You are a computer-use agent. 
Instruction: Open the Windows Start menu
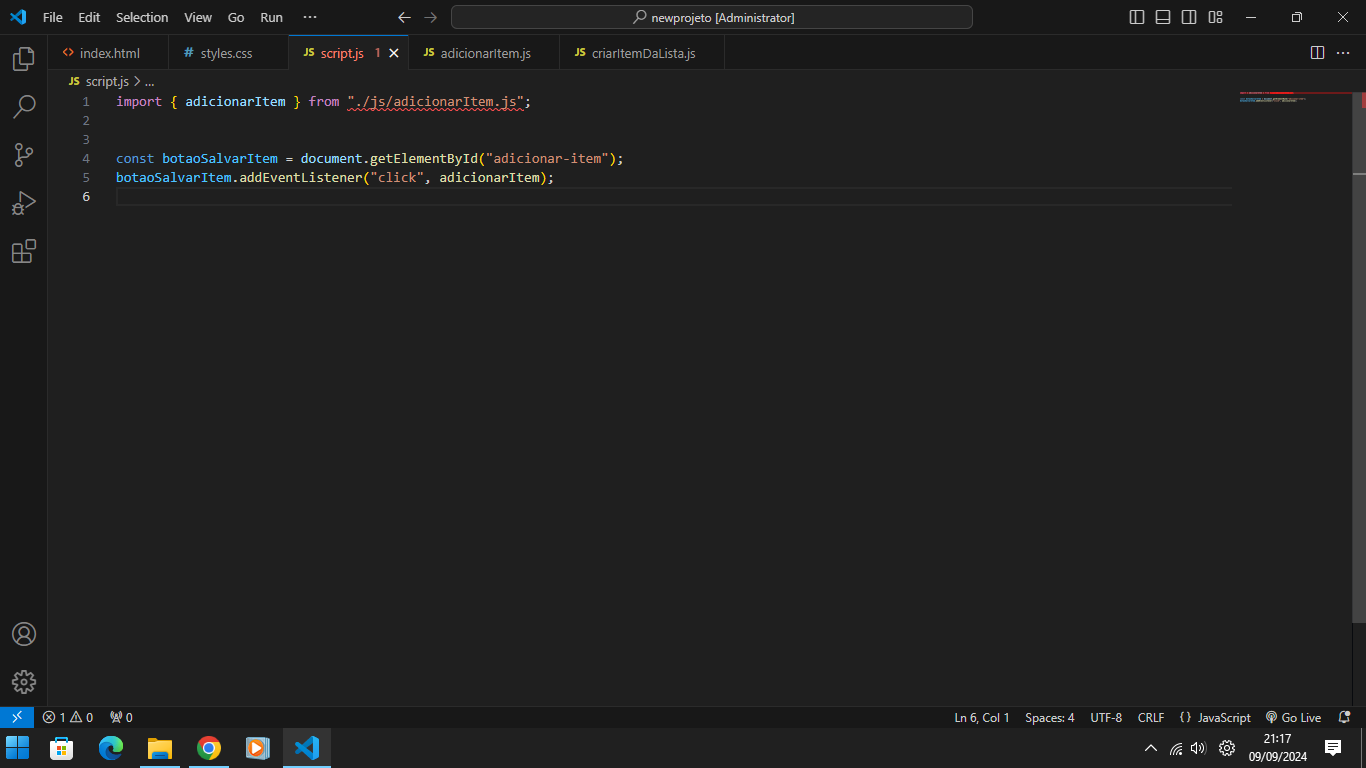[18, 748]
